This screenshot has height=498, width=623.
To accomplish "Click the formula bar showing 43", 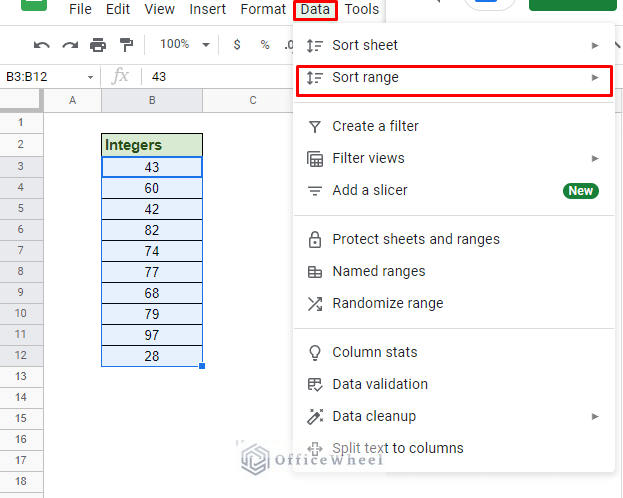I will pyautogui.click(x=218, y=77).
